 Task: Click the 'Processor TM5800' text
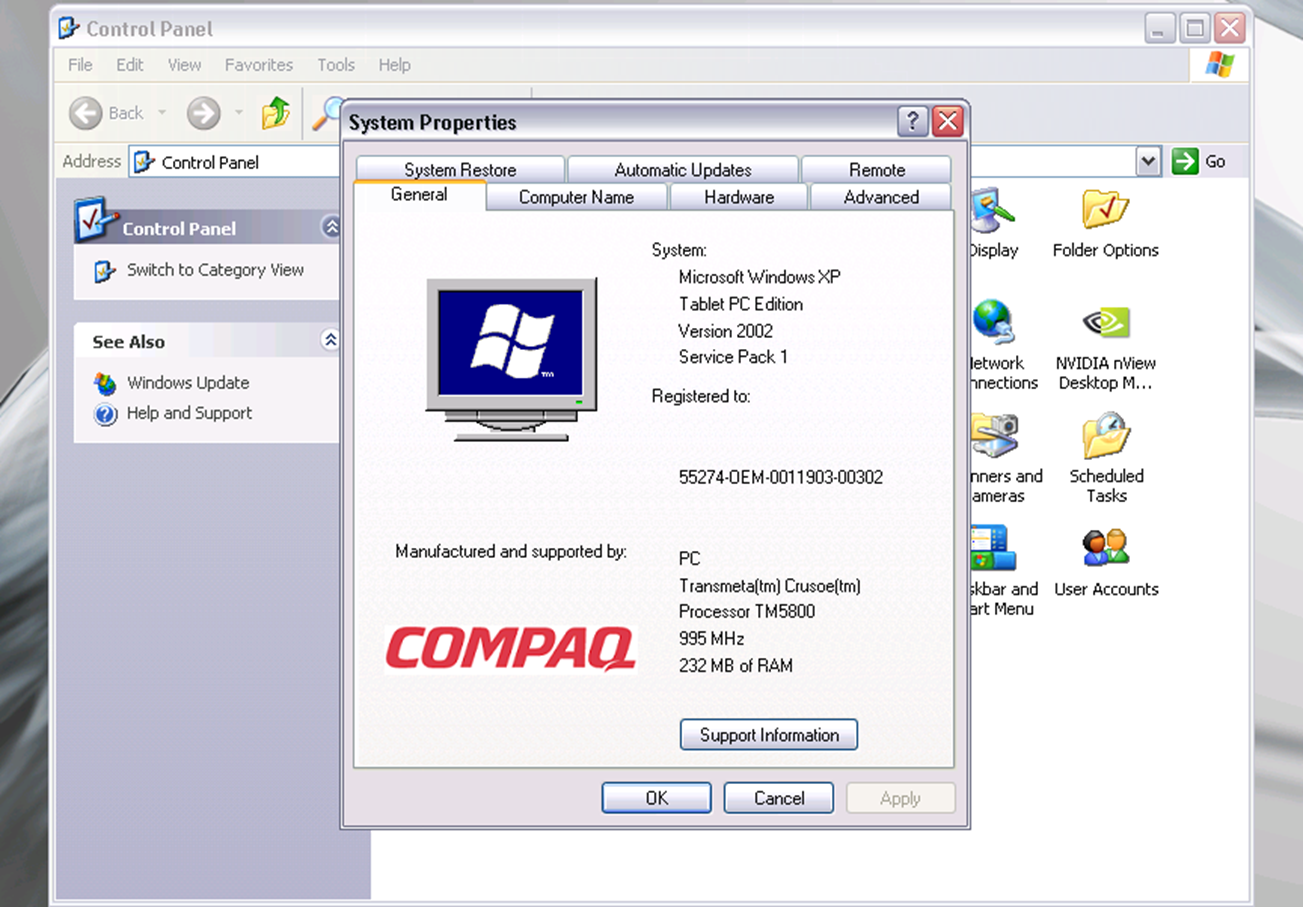(x=747, y=611)
